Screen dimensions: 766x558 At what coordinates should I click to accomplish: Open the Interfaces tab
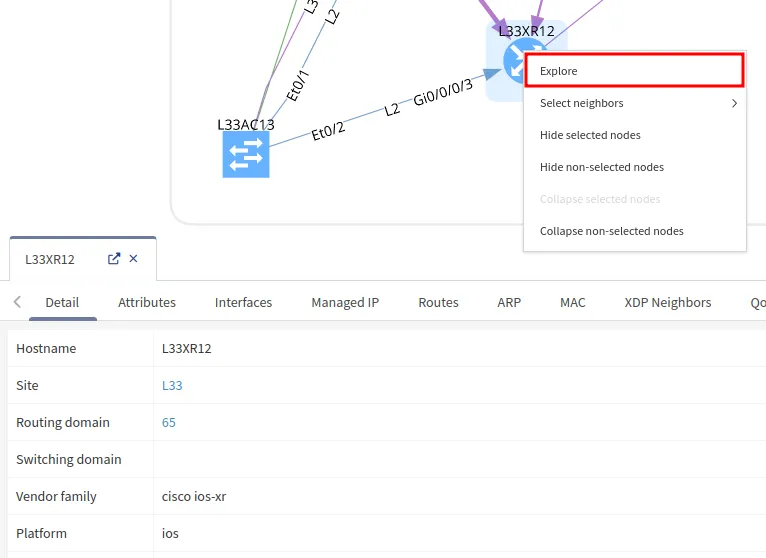(243, 302)
